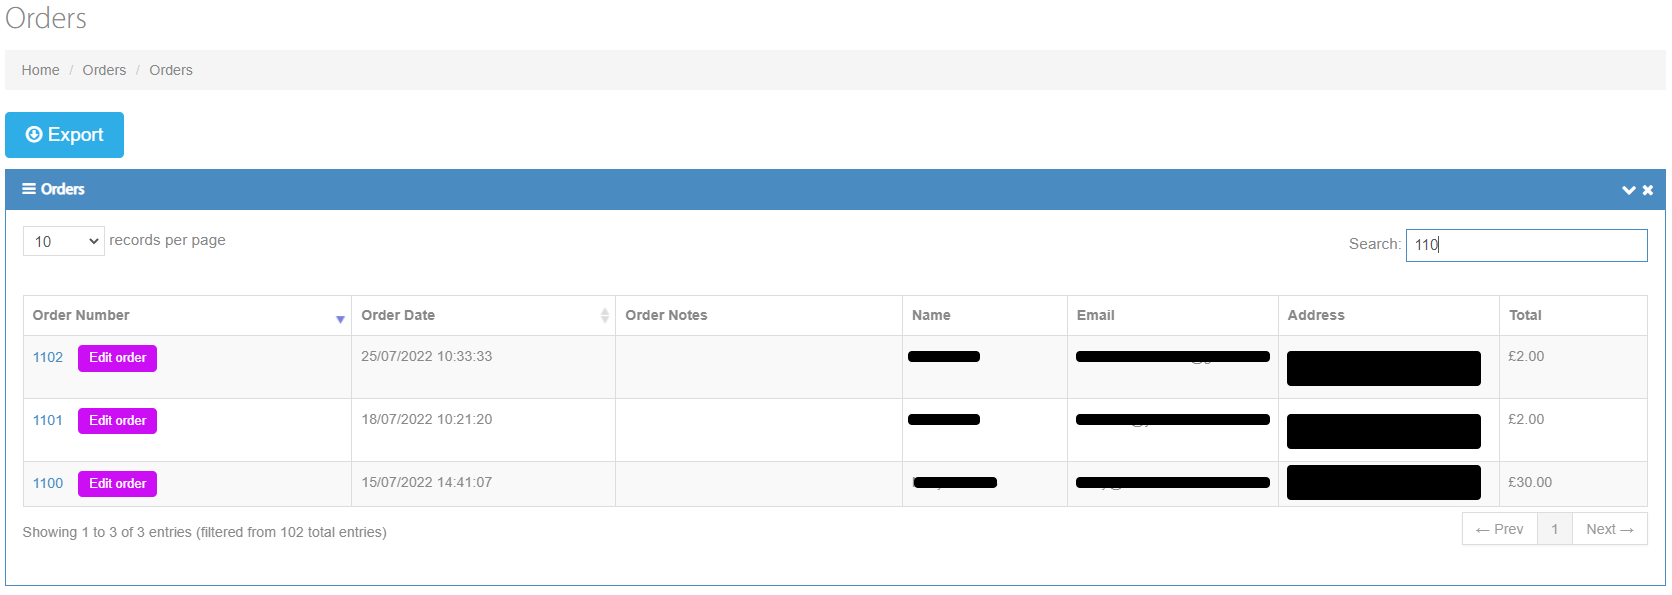This screenshot has width=1672, height=595.
Task: Click the Export button
Action: click(64, 135)
